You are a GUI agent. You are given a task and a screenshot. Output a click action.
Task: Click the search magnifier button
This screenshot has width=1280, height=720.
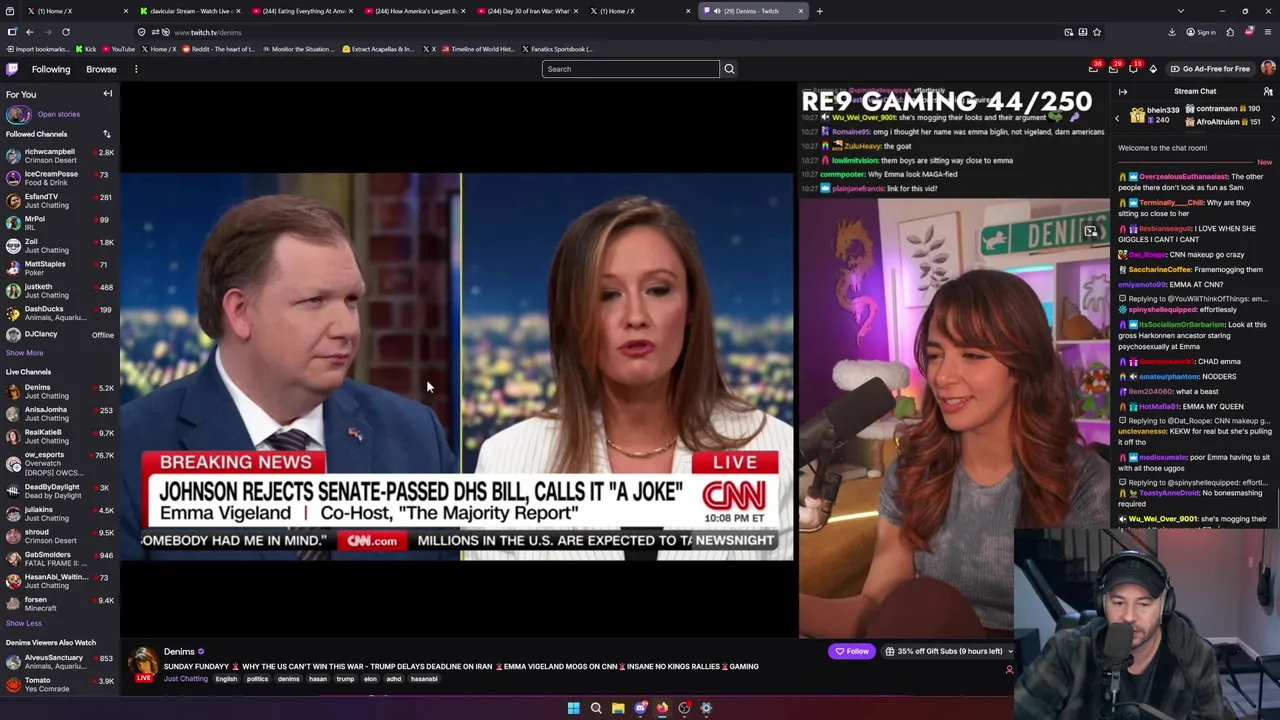point(729,69)
